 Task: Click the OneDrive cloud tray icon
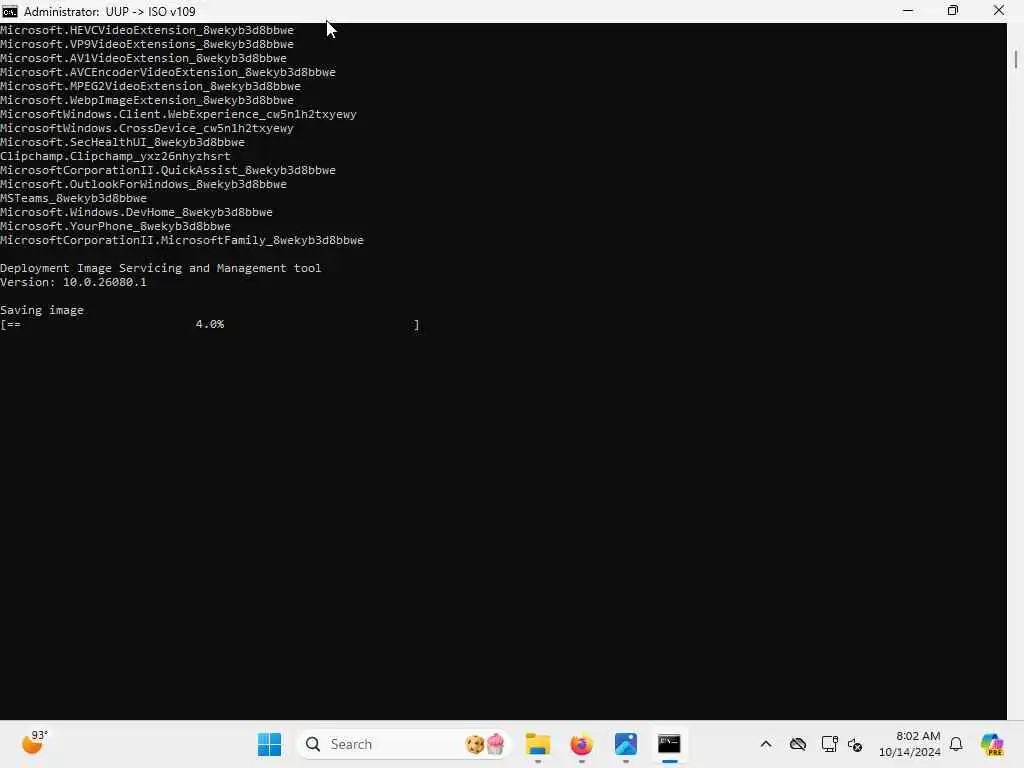(797, 744)
